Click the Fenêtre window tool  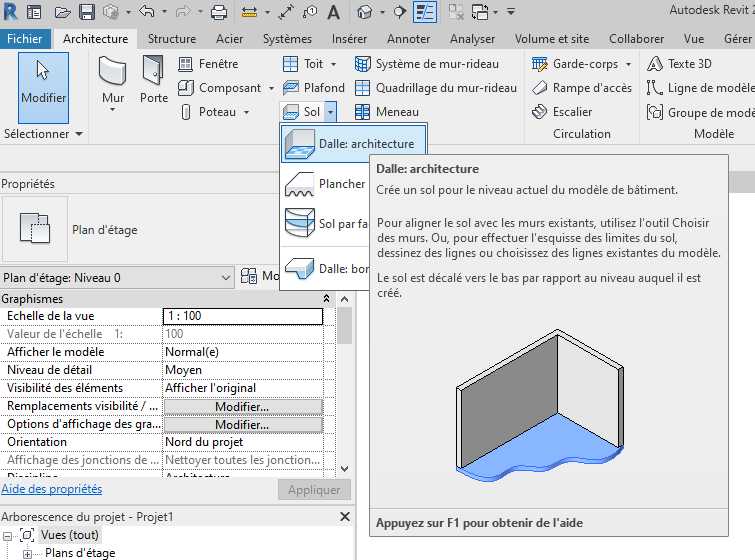click(208, 64)
